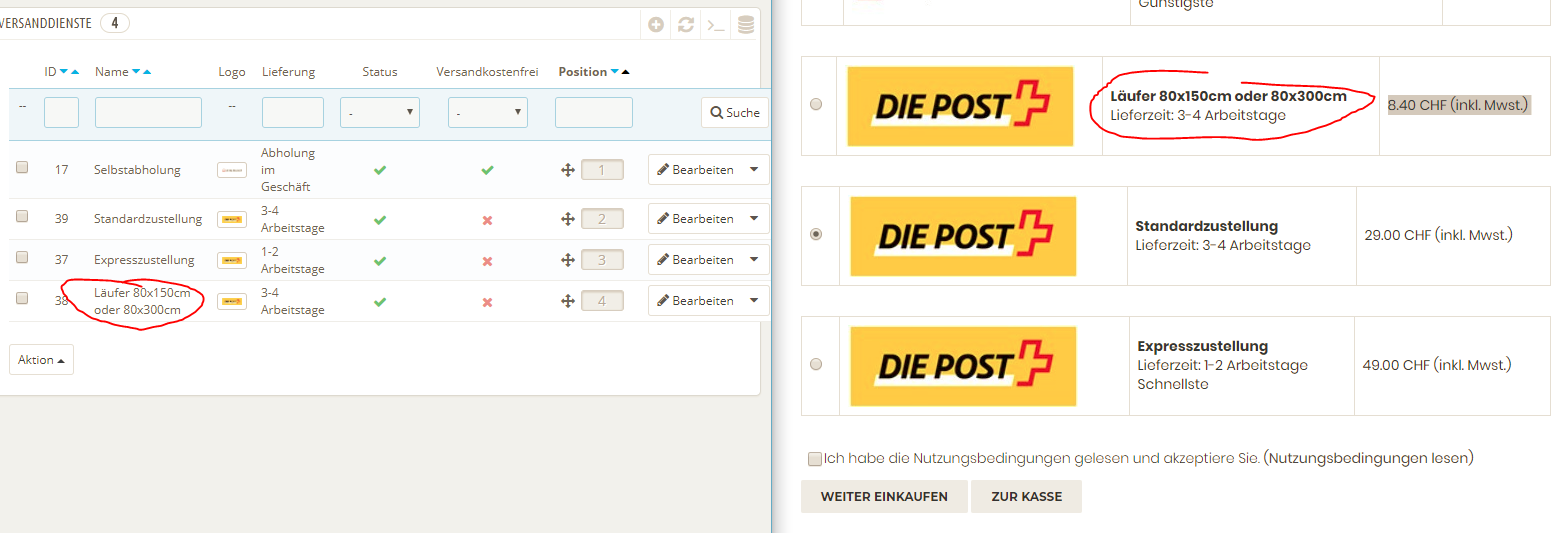The image size is (1561, 533).
Task: Expand Bearbeiten options arrow for Läufer 80x150cm
Action: click(x=754, y=301)
